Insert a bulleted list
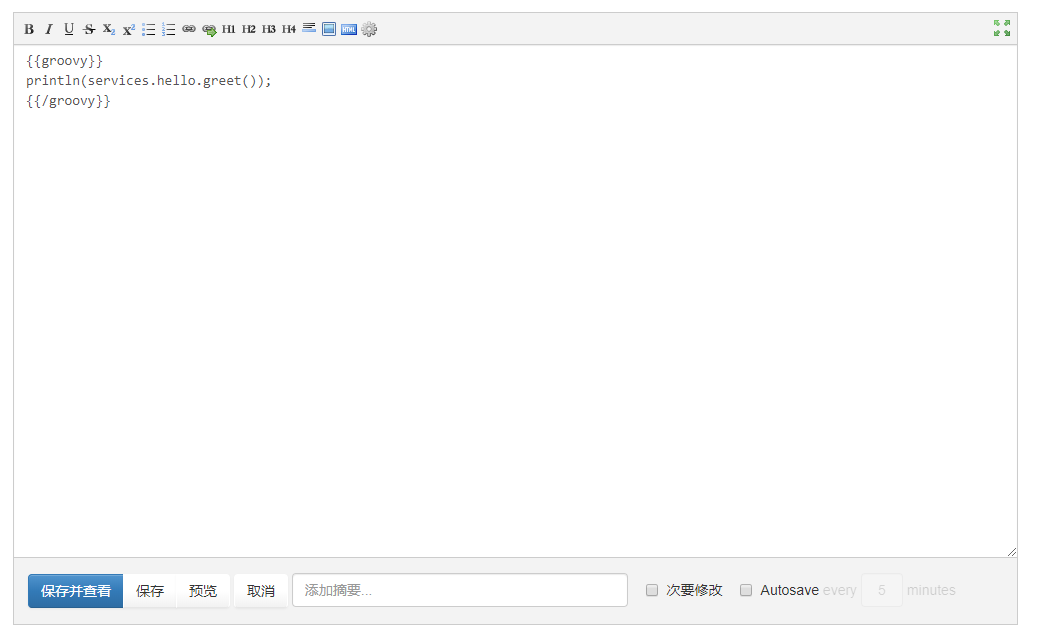The height and width of the screenshot is (631, 1047). tap(149, 29)
